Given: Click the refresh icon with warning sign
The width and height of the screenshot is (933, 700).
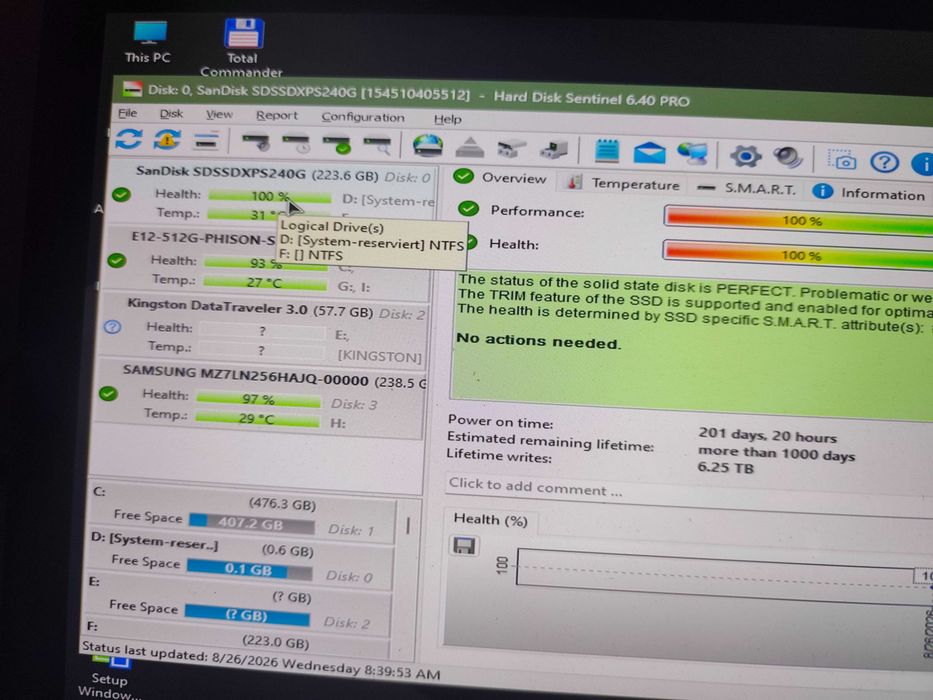Looking at the screenshot, I should coord(167,140).
